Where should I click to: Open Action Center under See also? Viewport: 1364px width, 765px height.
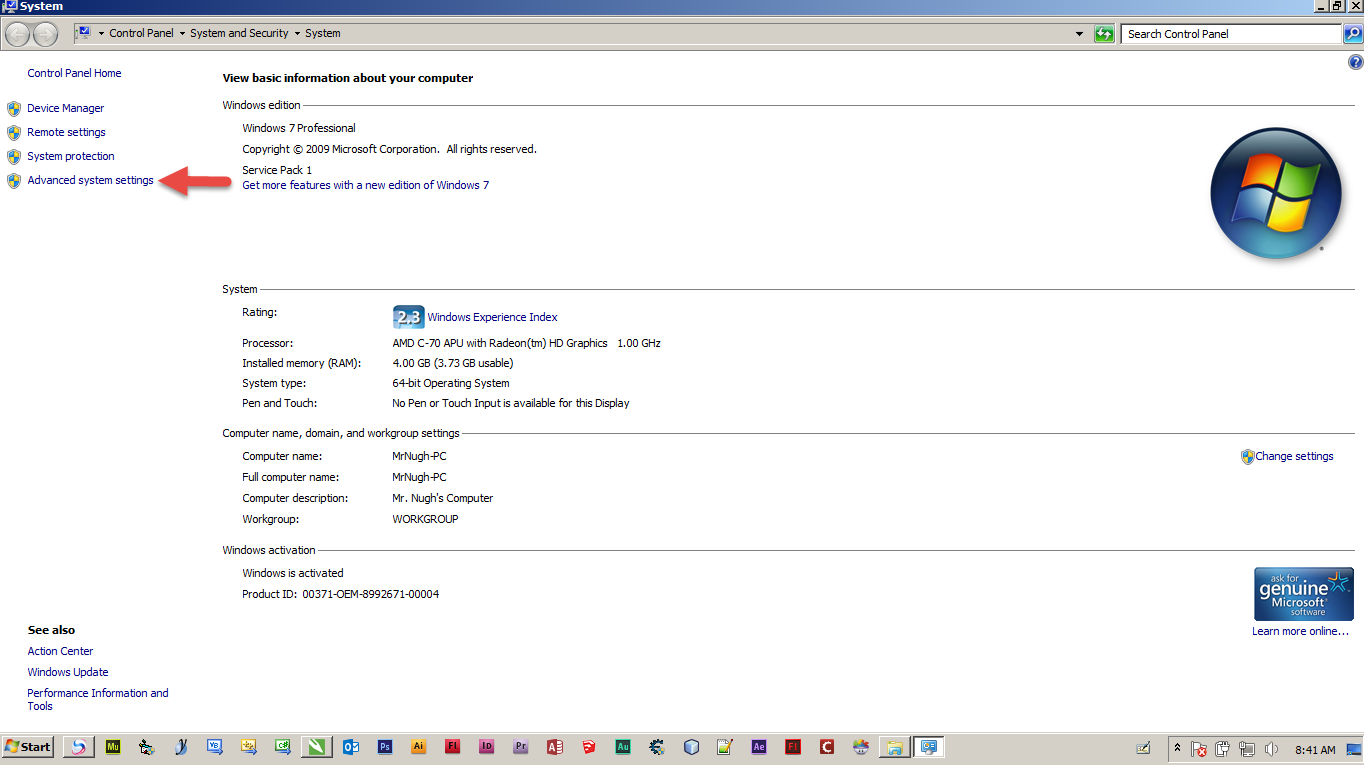coord(60,651)
